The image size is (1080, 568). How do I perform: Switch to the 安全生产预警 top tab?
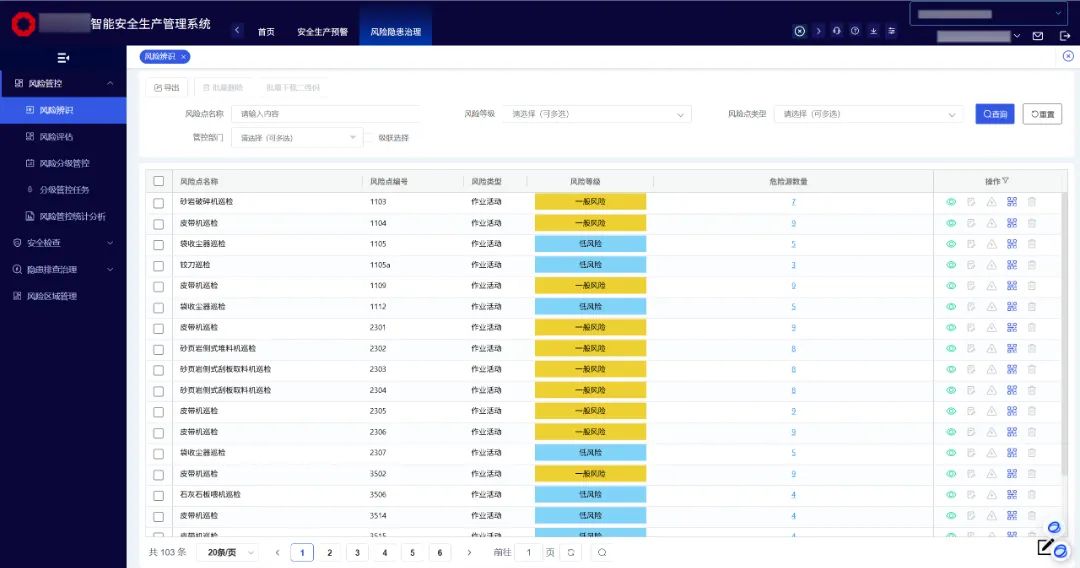coord(322,32)
